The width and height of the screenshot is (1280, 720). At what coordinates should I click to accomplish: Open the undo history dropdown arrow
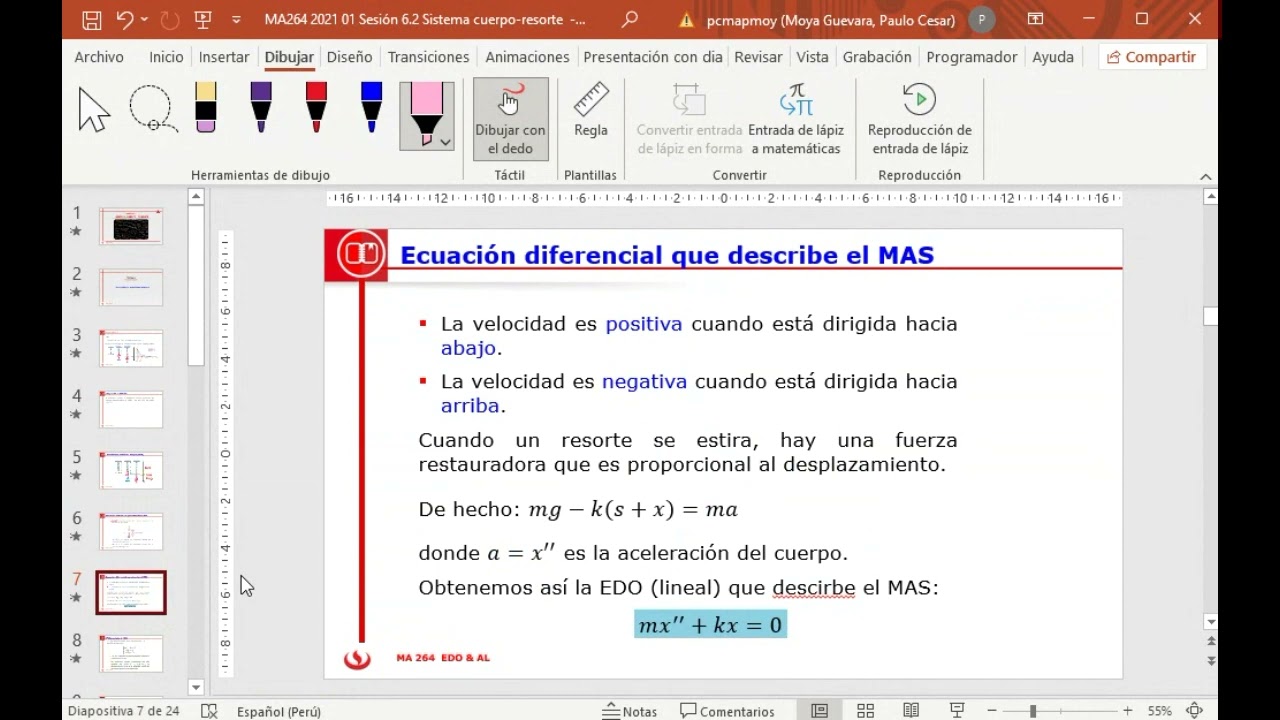[x=145, y=19]
